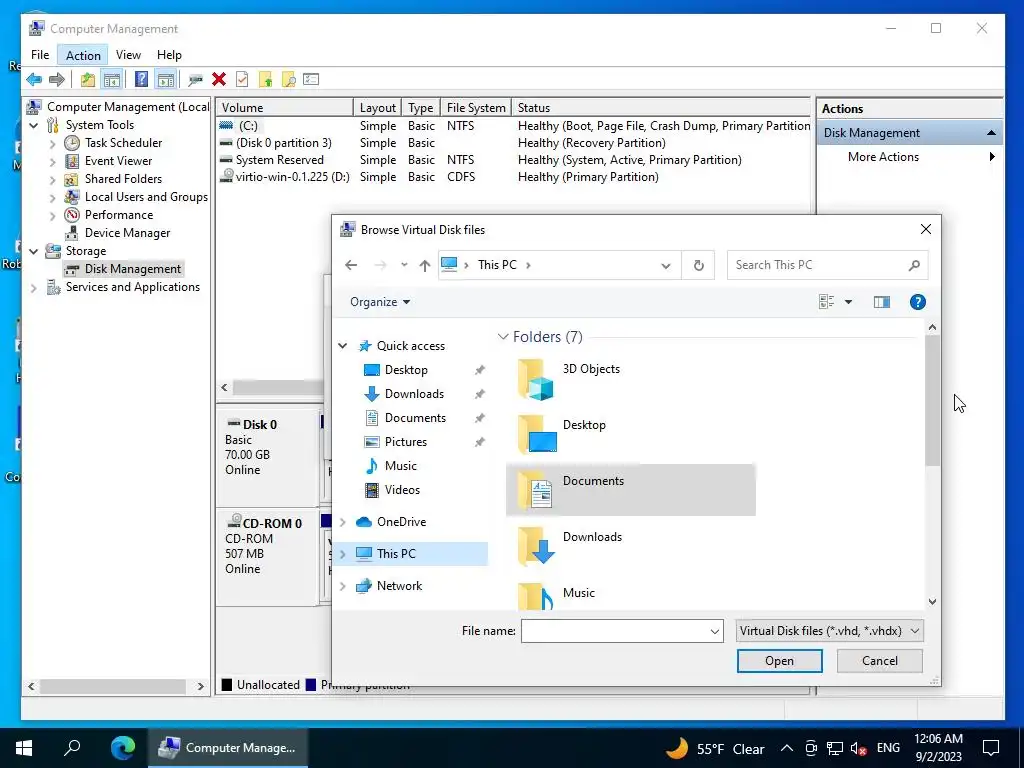Open address bar history dropdown
Viewport: 1024px width, 768px height.
[x=665, y=265]
